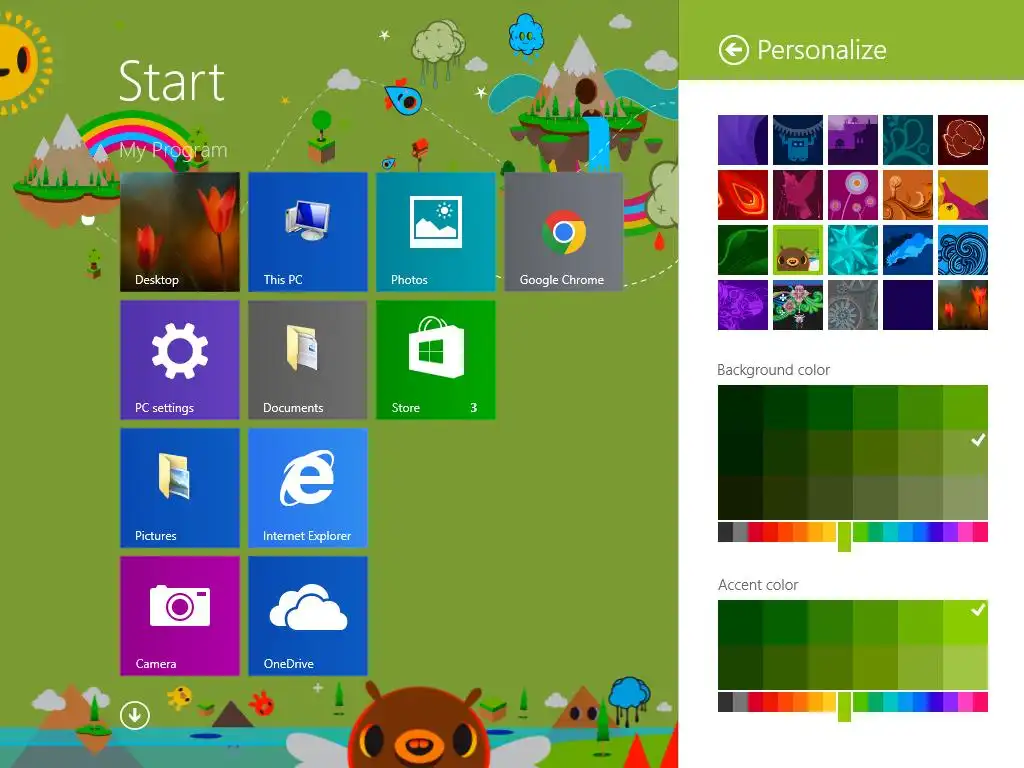This screenshot has width=1024, height=768.
Task: Click the Personalize panel title
Action: point(822,50)
